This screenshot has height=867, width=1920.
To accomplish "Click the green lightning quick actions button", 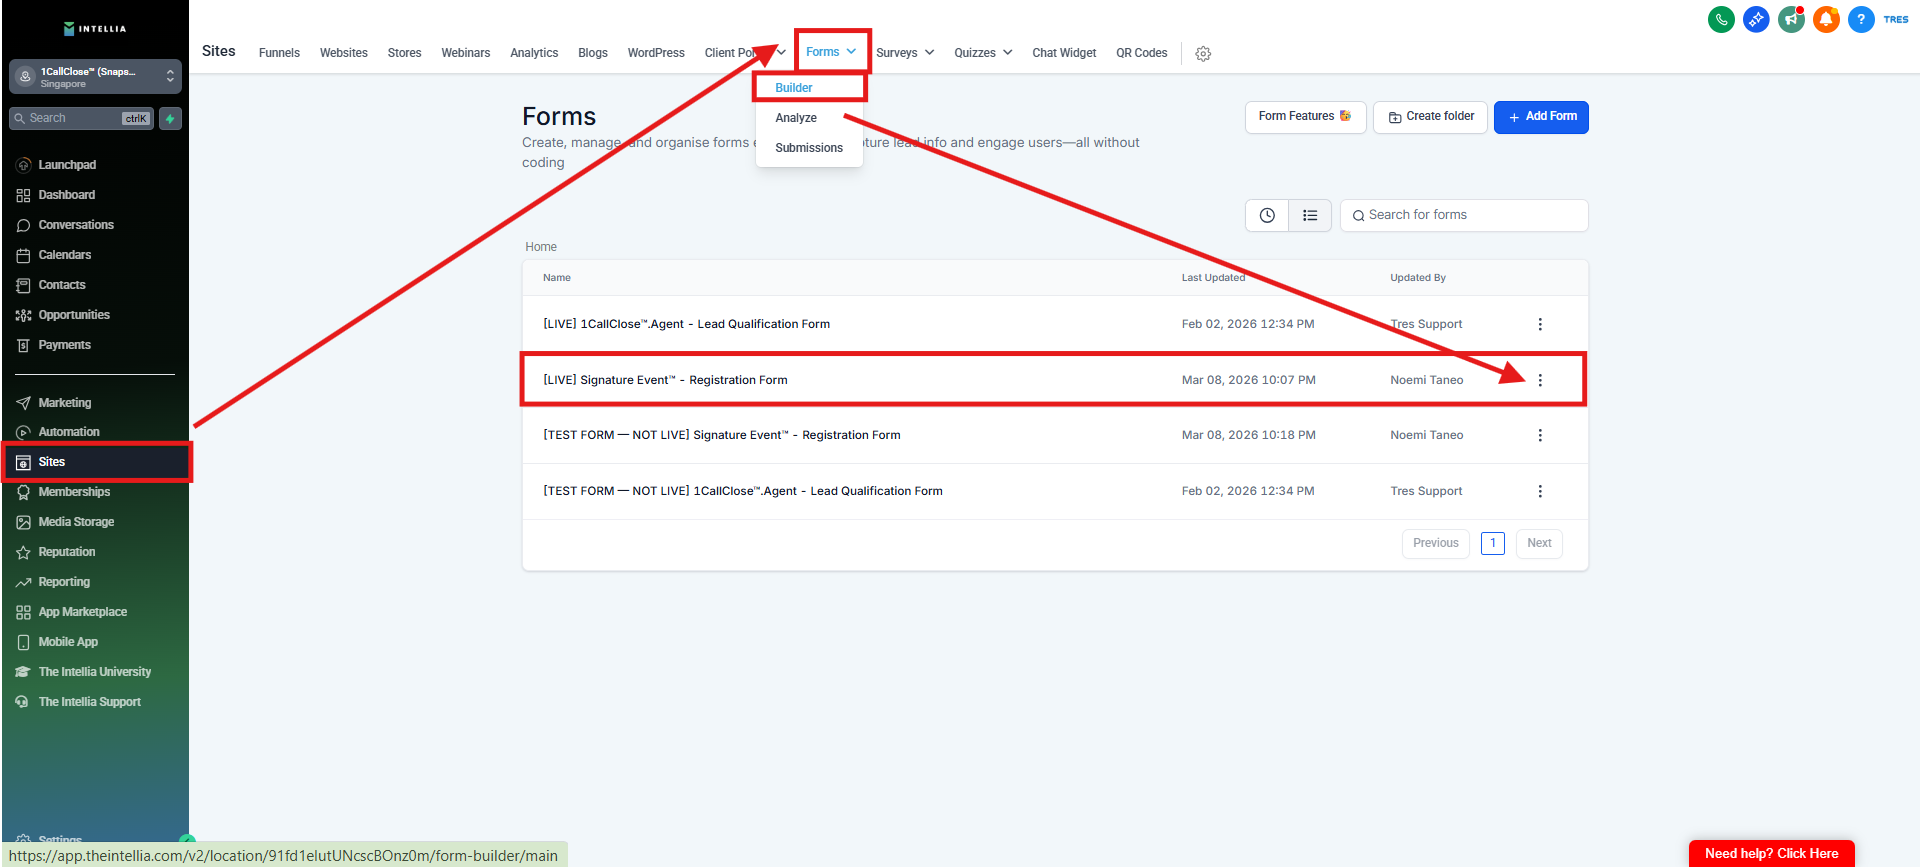I will [170, 119].
